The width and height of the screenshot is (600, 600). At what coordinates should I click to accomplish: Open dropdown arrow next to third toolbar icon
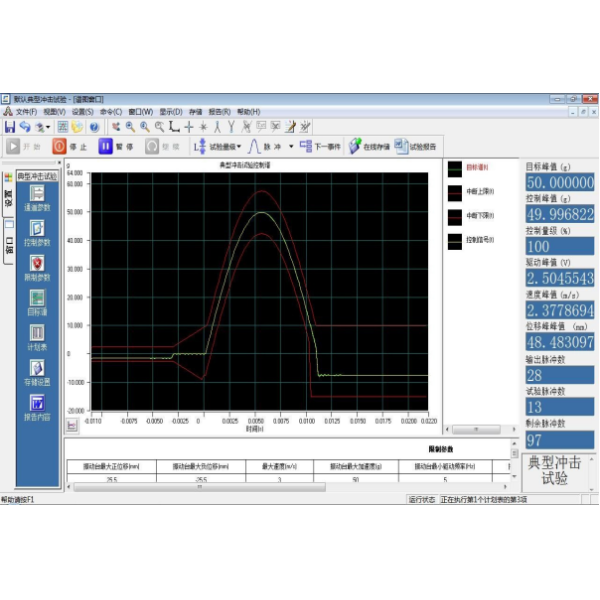click(48, 127)
